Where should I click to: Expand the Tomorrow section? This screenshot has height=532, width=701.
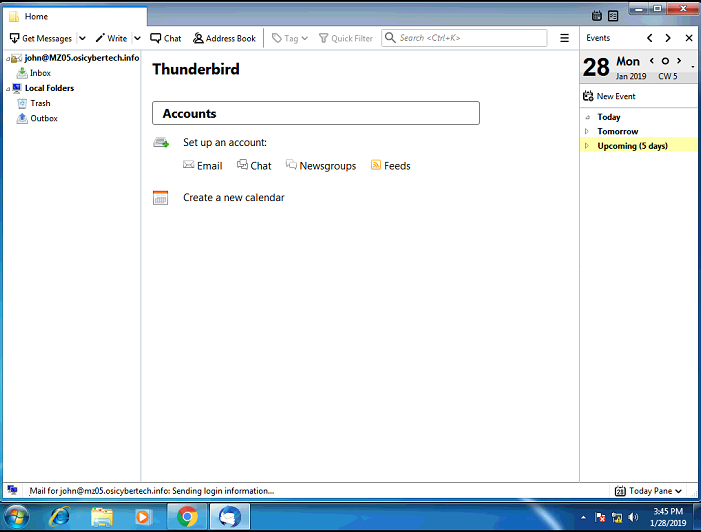click(x=587, y=131)
